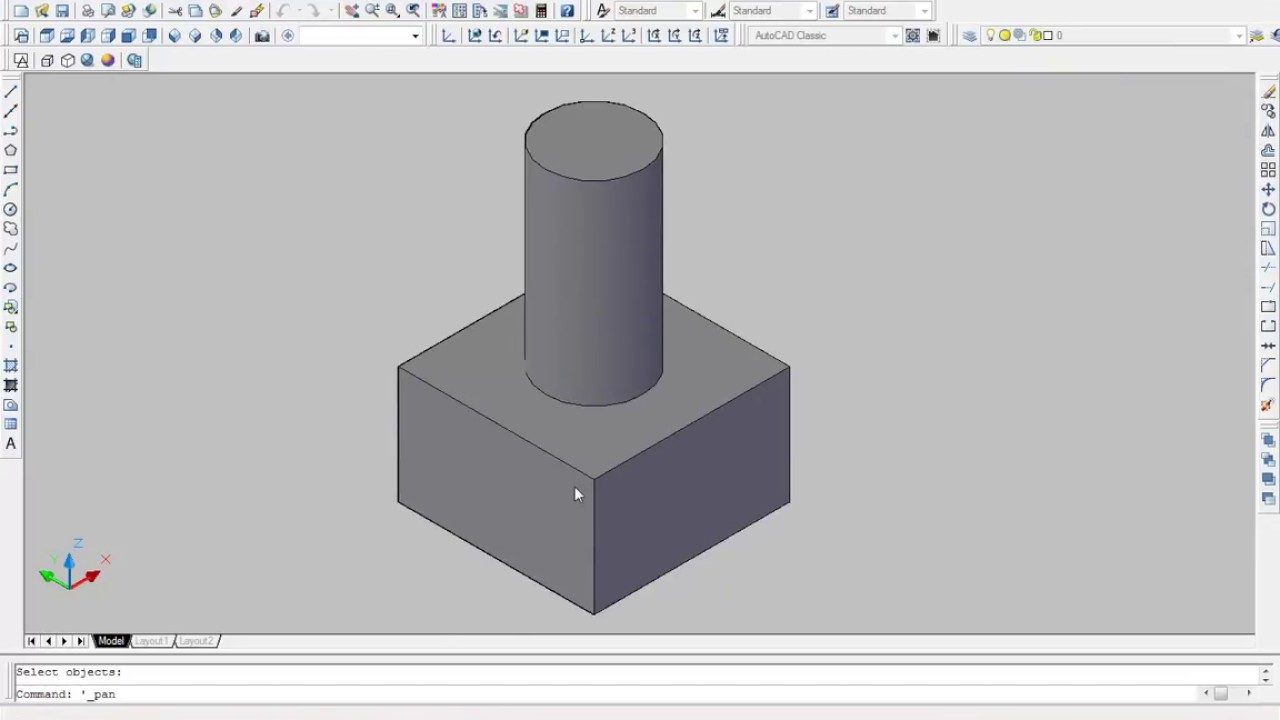The height and width of the screenshot is (720, 1280).
Task: Go to previous layout tab arrow
Action: point(48,641)
